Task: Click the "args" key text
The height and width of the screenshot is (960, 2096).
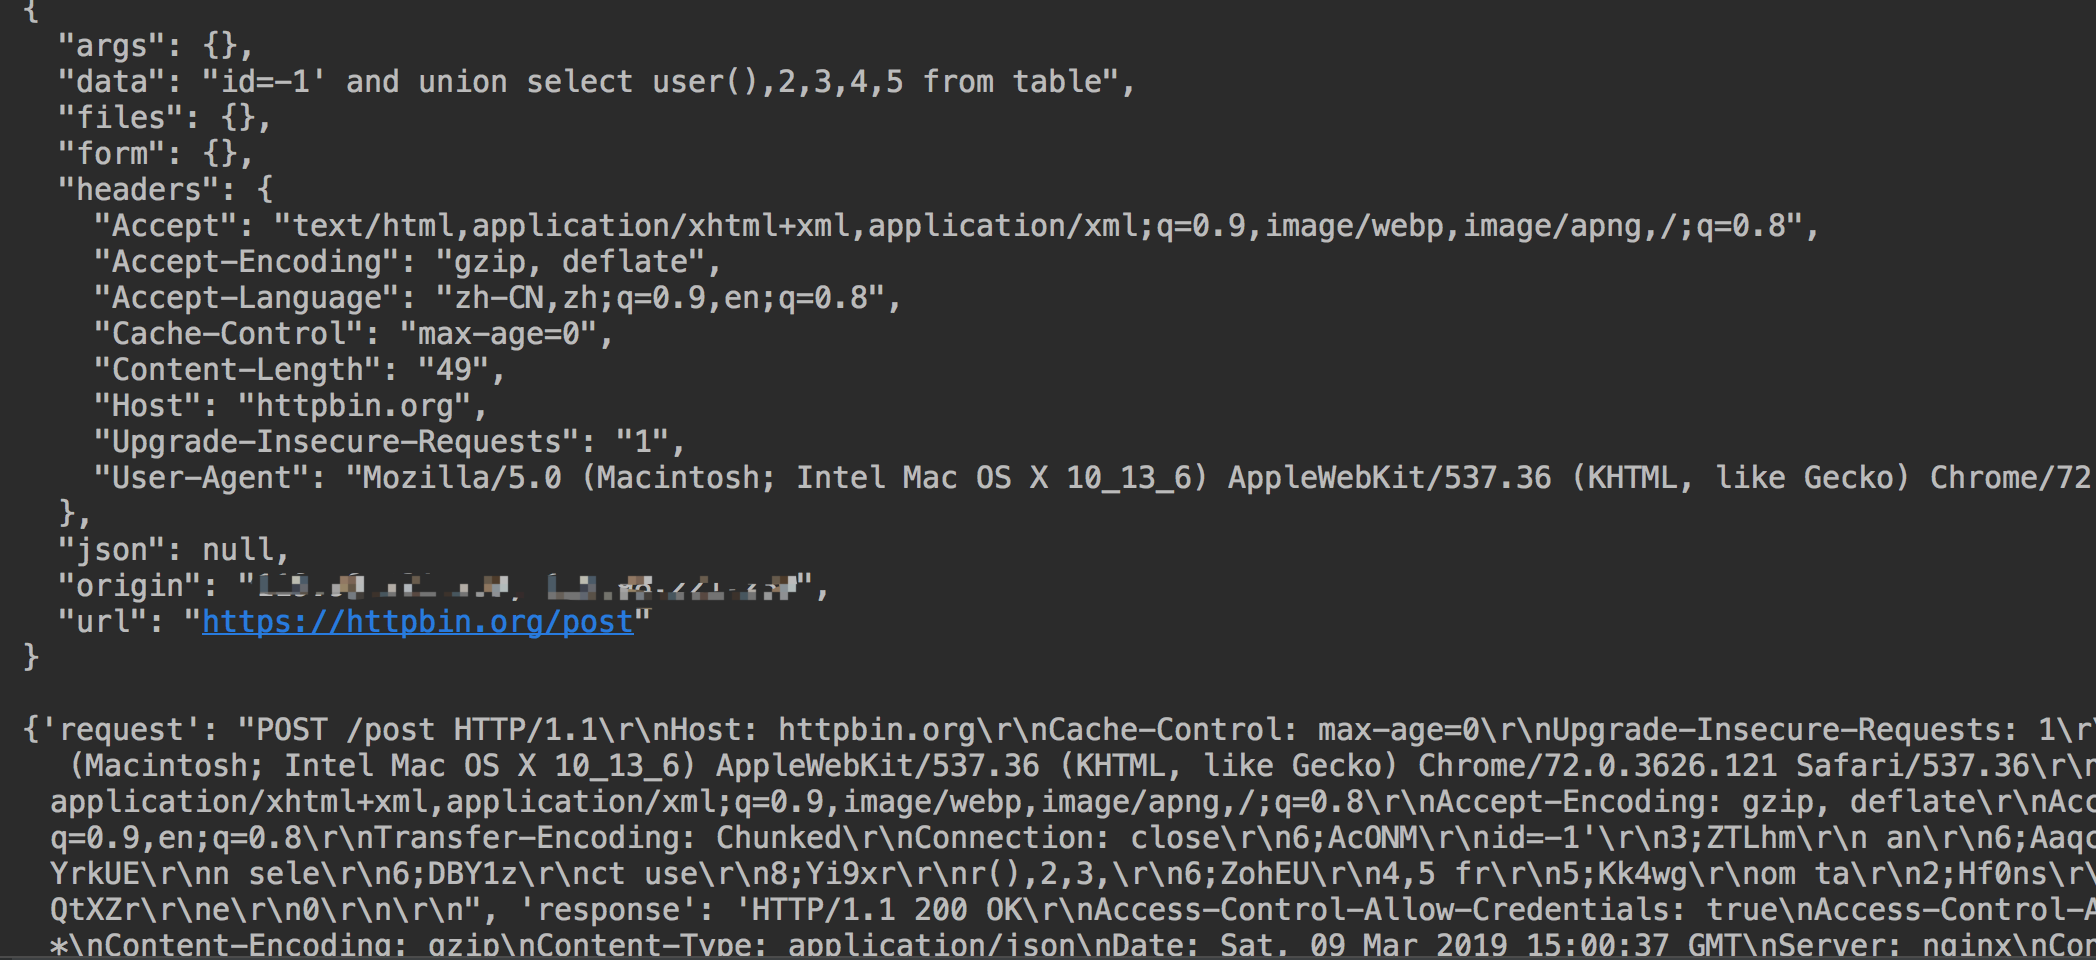Action: (x=111, y=46)
